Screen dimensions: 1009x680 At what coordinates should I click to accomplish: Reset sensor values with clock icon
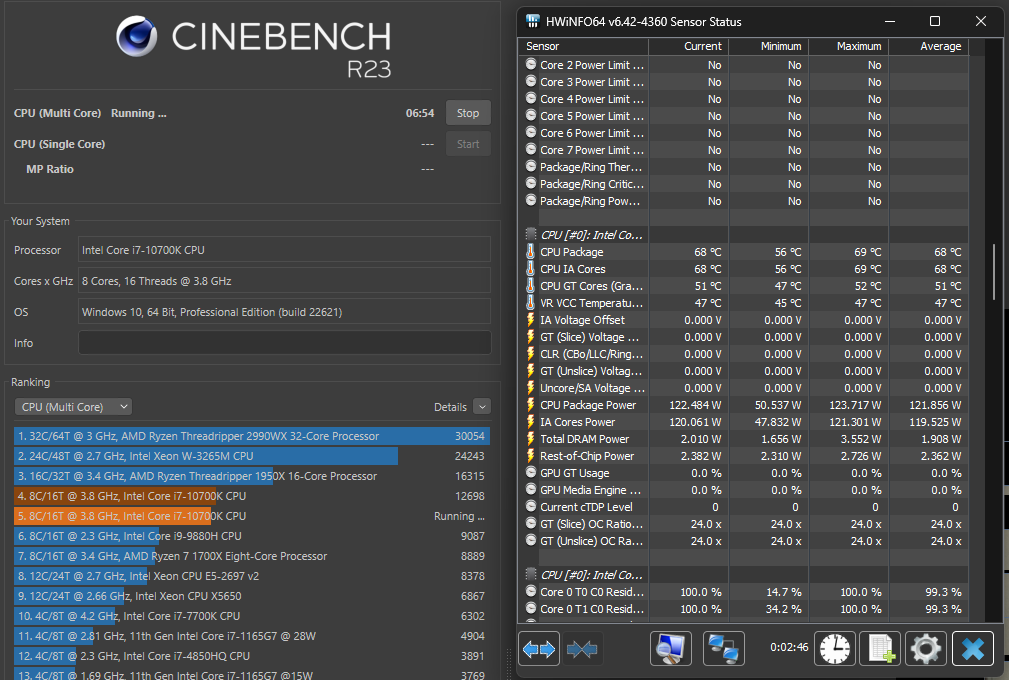[835, 648]
